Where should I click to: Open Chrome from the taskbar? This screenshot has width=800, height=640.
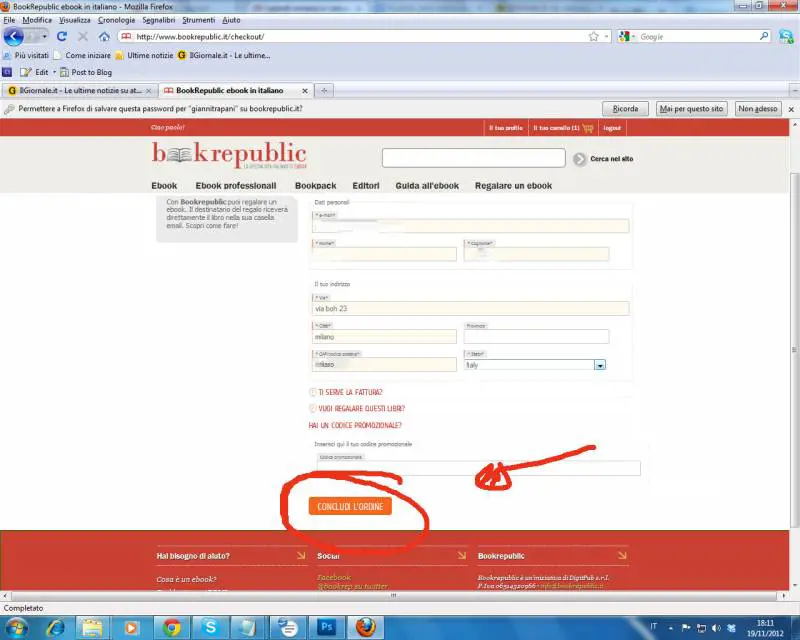[171, 628]
